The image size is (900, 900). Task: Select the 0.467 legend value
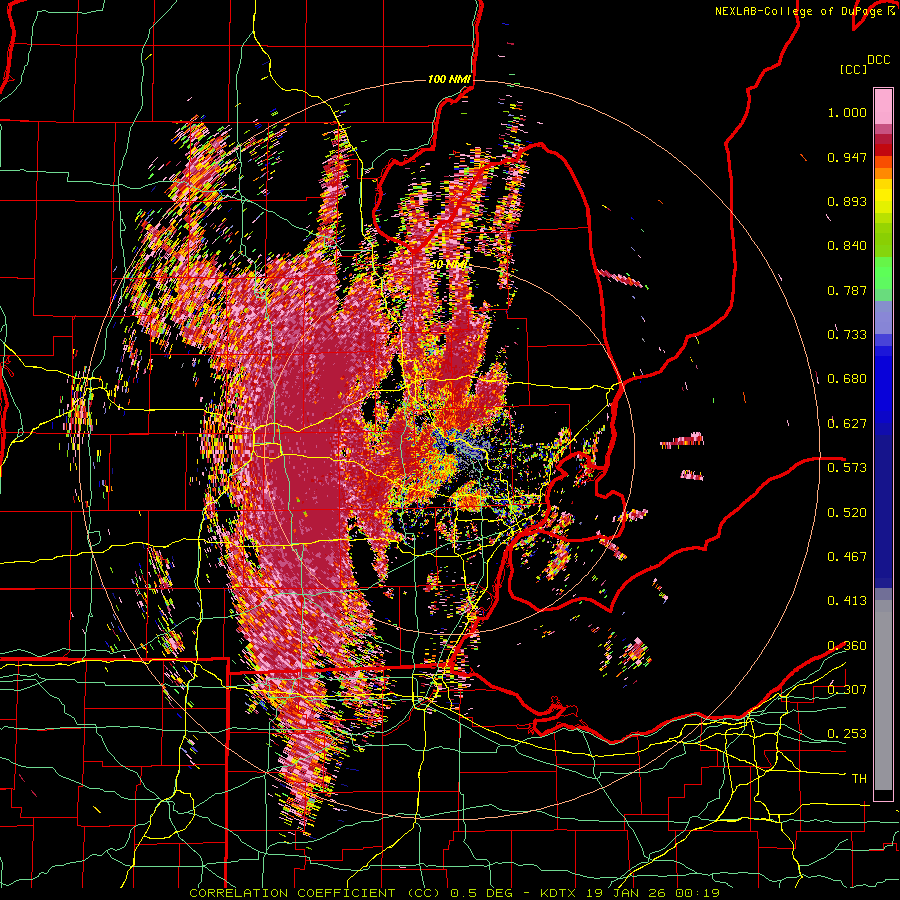(x=847, y=557)
